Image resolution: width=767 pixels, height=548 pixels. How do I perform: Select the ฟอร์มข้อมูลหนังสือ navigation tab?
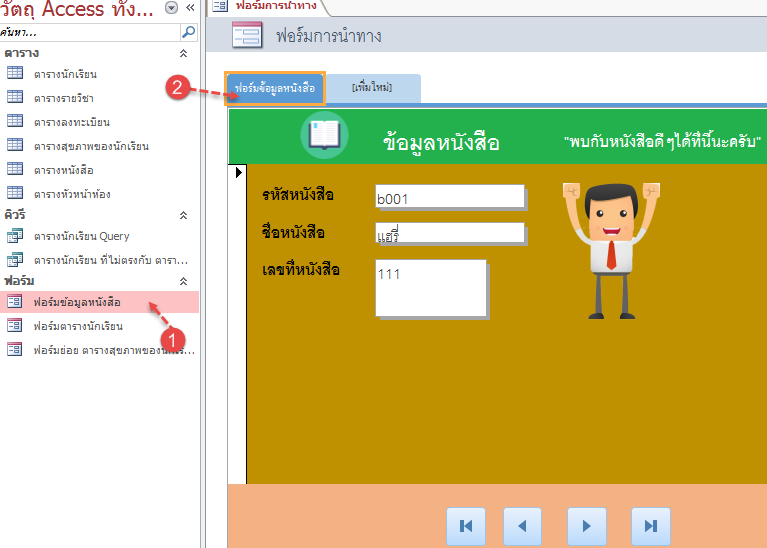274,88
